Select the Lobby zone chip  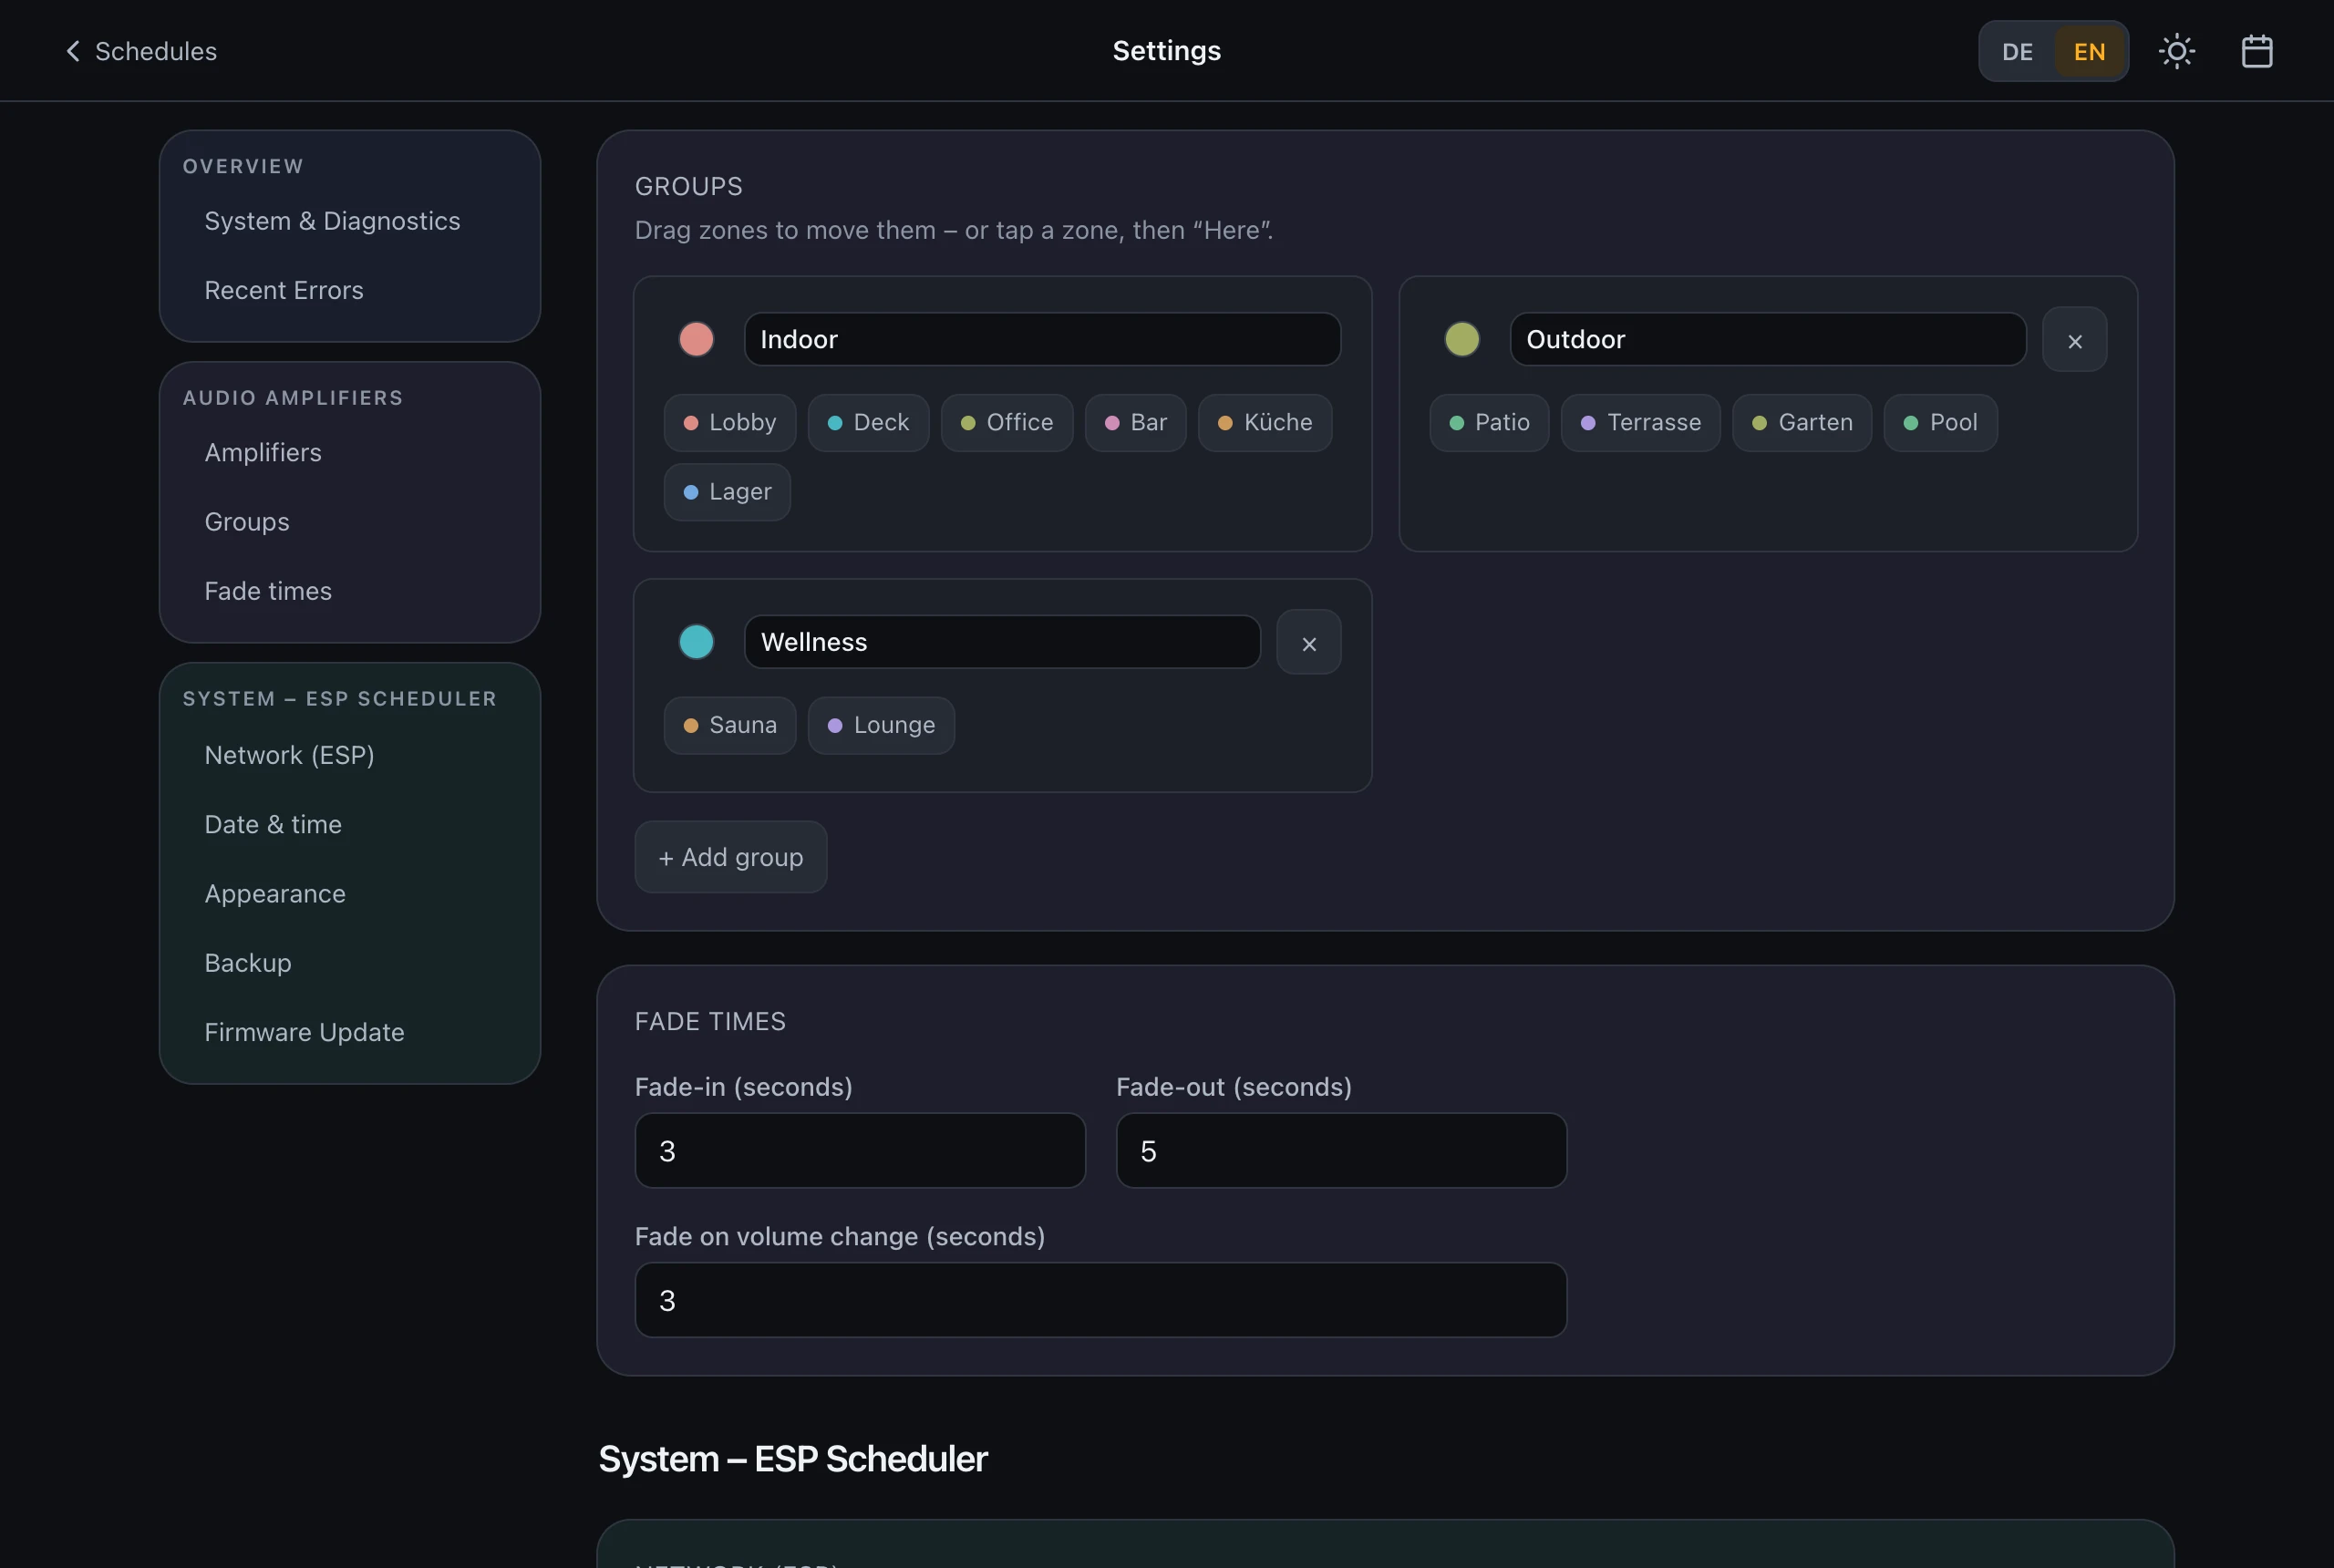(x=730, y=423)
